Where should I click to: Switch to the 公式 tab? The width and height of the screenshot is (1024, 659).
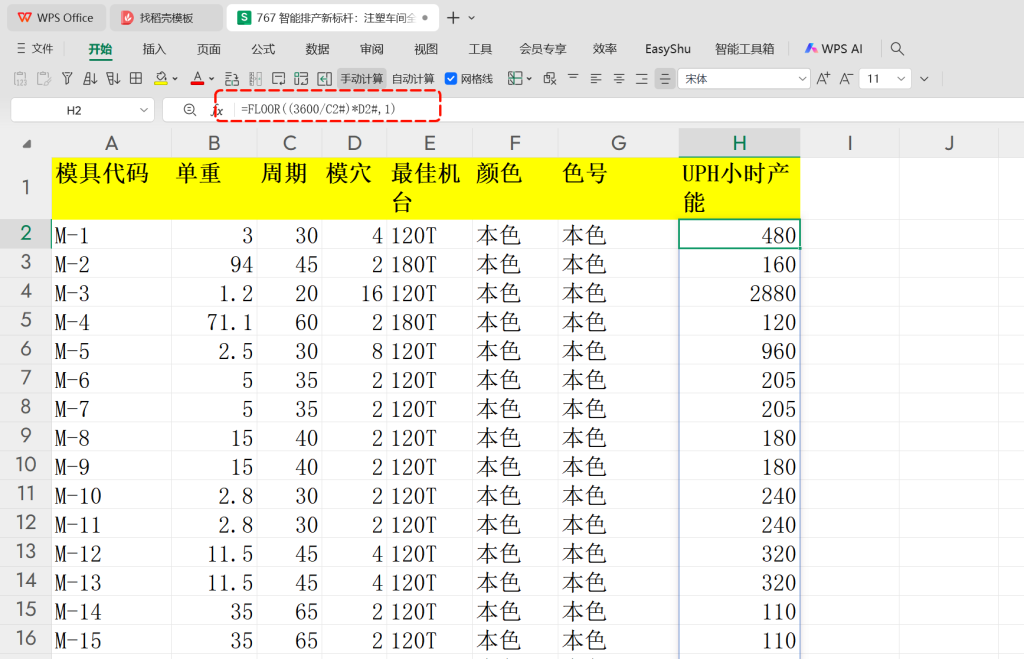click(263, 49)
